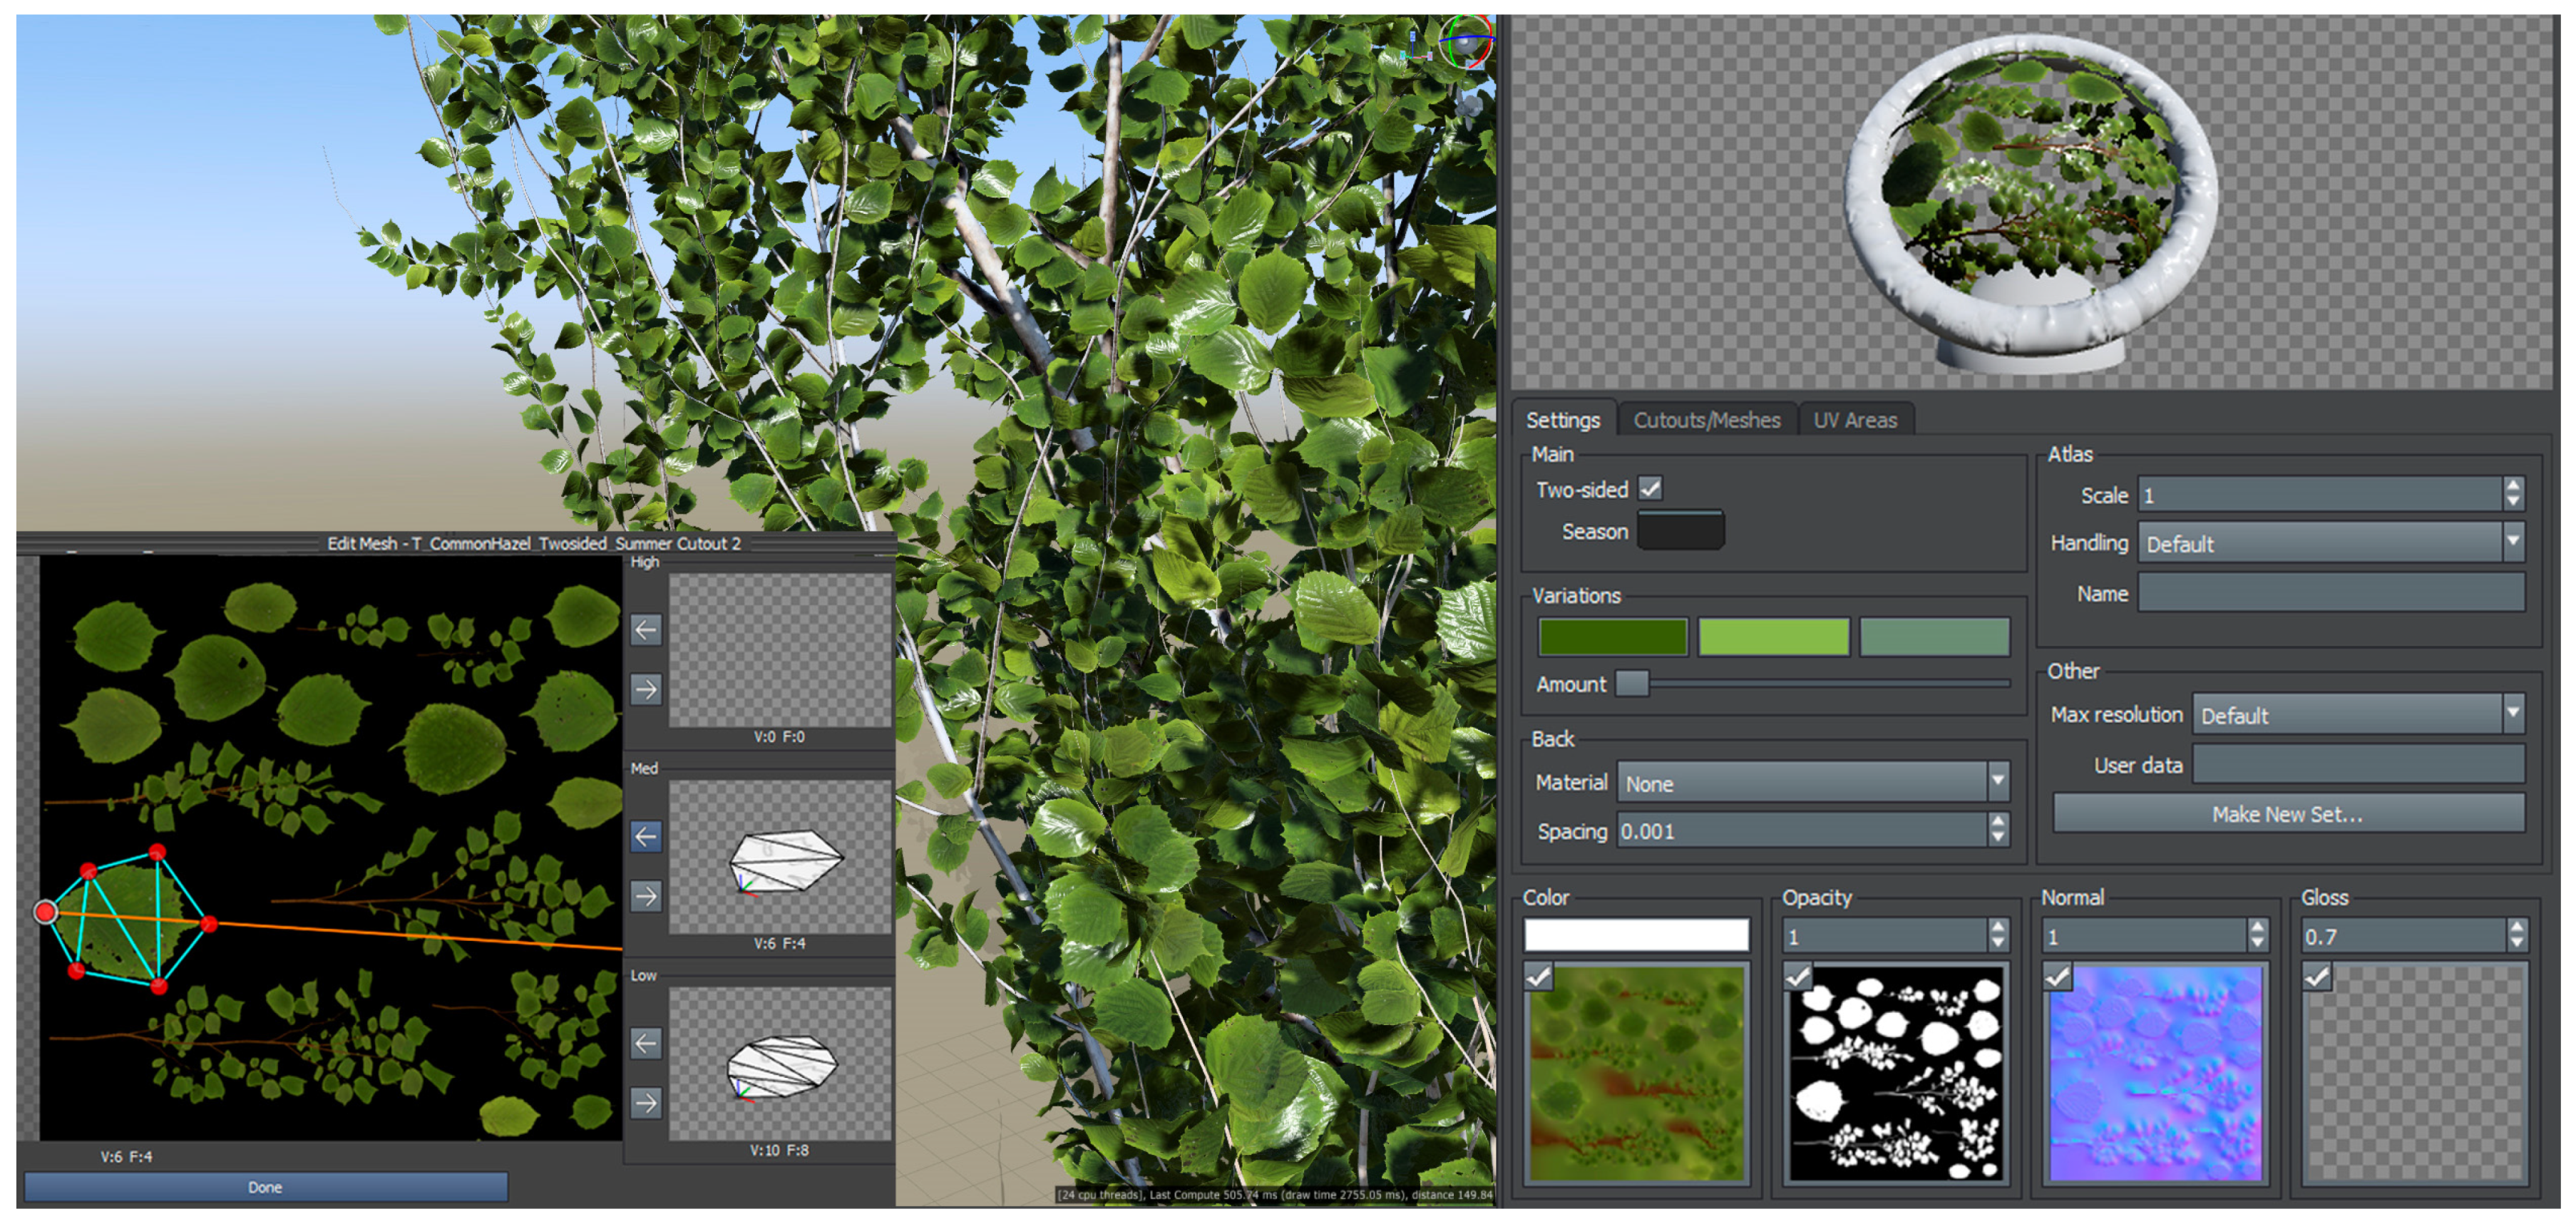Switch to the UV Areas tab
Viewport: 2576px width, 1219px height.
point(1855,420)
